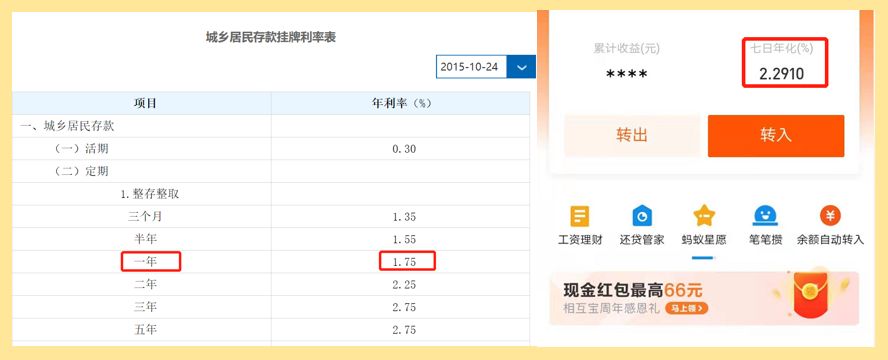Viewport: 888px width, 360px height.
Task: Click the 年利率（%） column header
Action: click(x=401, y=104)
